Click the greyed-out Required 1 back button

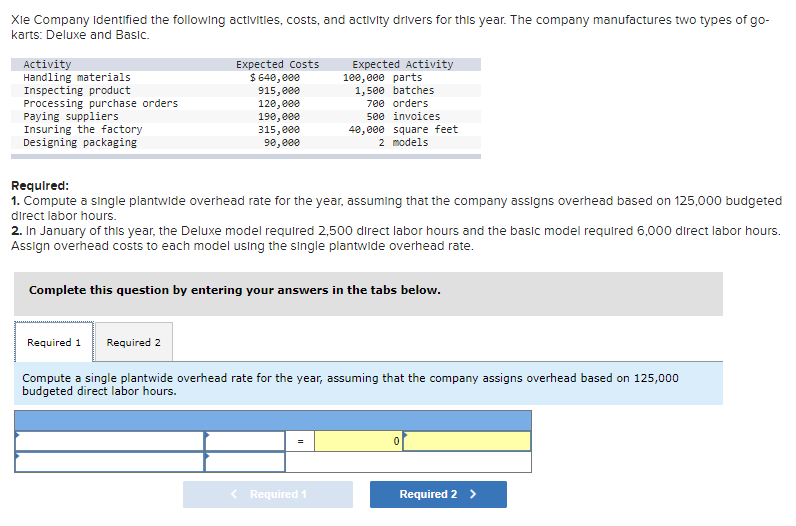268,494
